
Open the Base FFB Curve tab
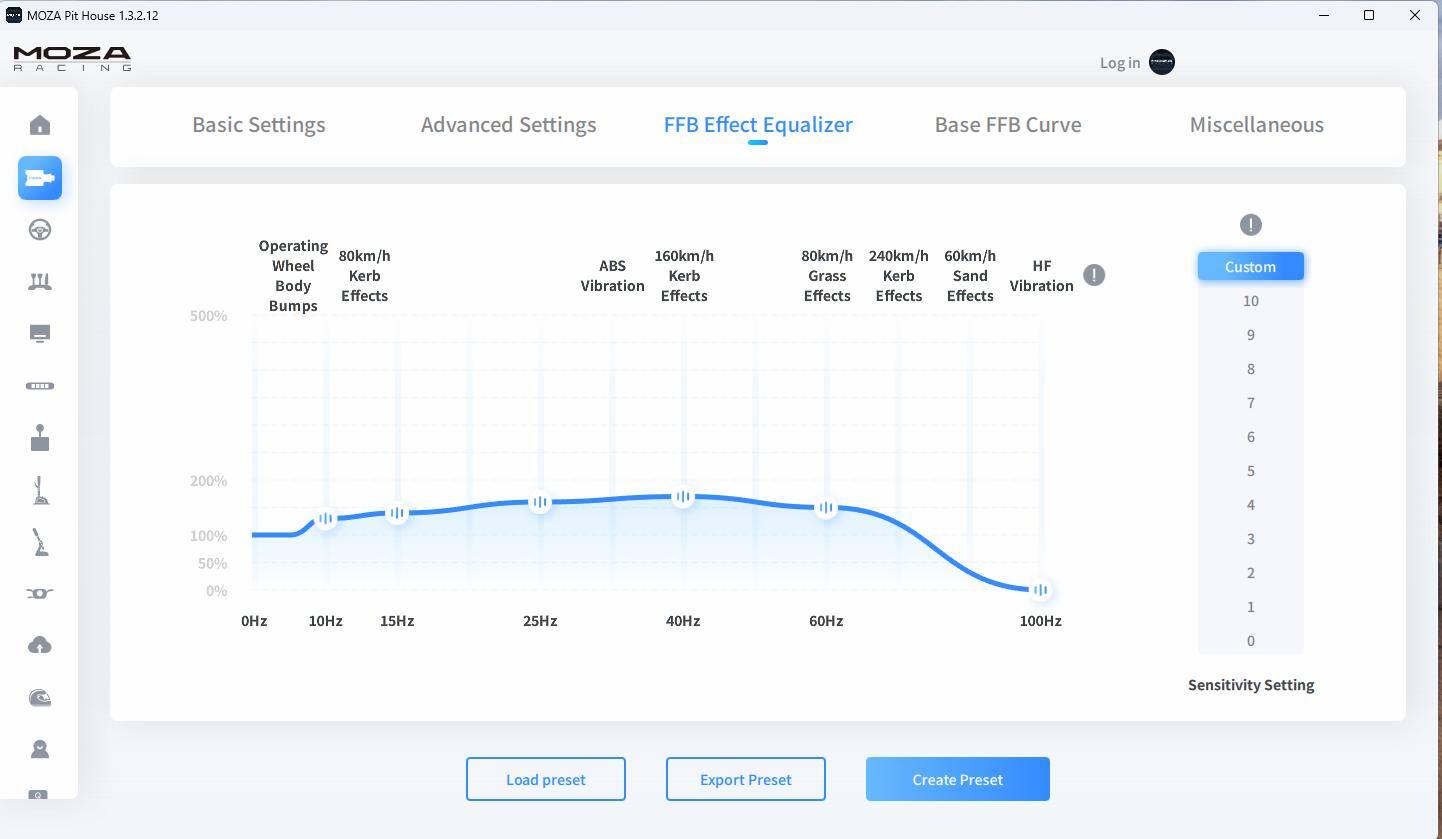tap(1007, 125)
